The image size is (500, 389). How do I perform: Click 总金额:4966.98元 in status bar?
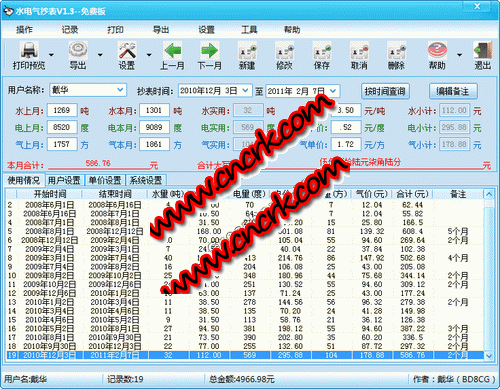[242, 379]
